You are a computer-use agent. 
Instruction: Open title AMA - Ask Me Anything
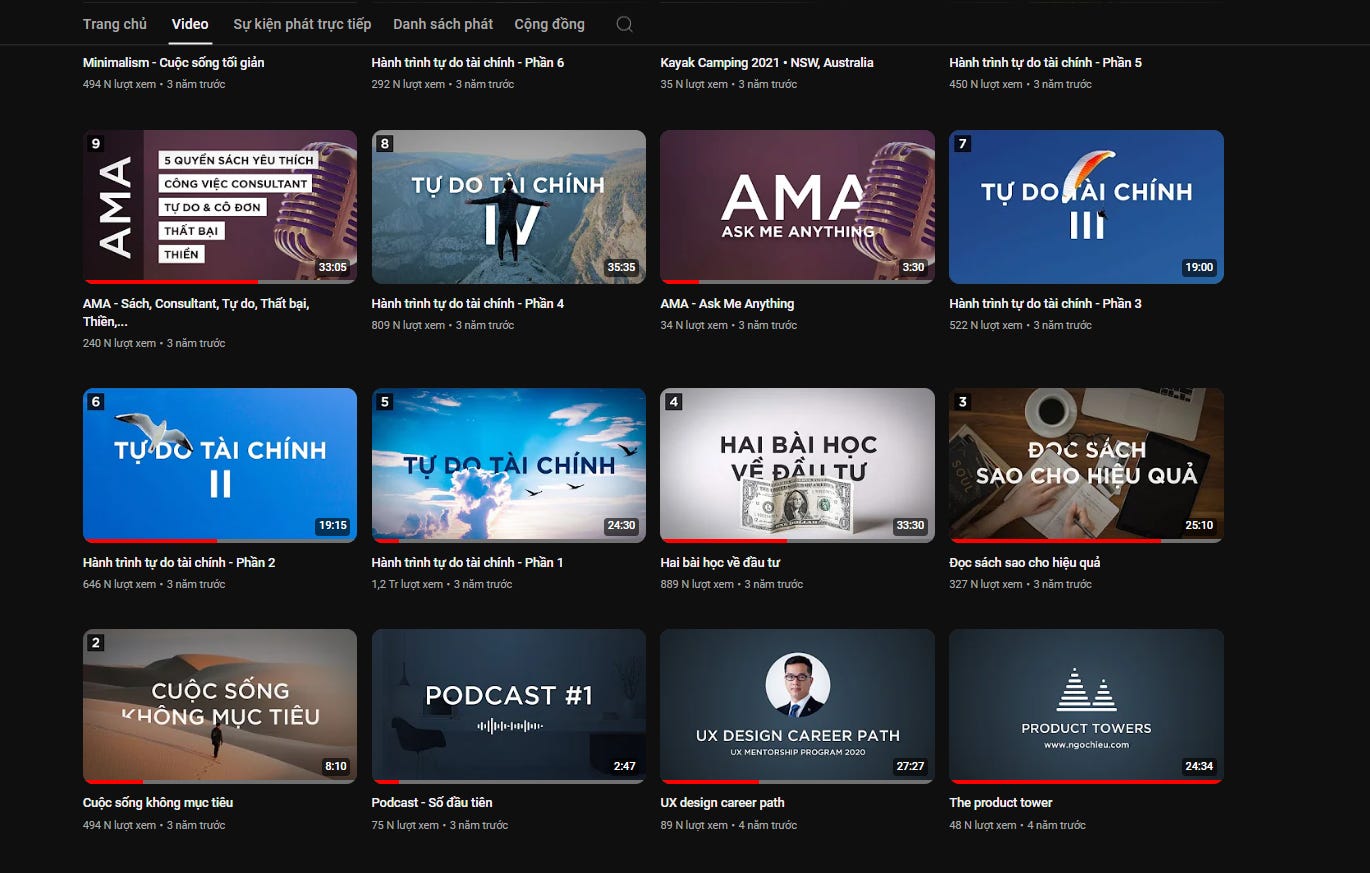pos(727,303)
